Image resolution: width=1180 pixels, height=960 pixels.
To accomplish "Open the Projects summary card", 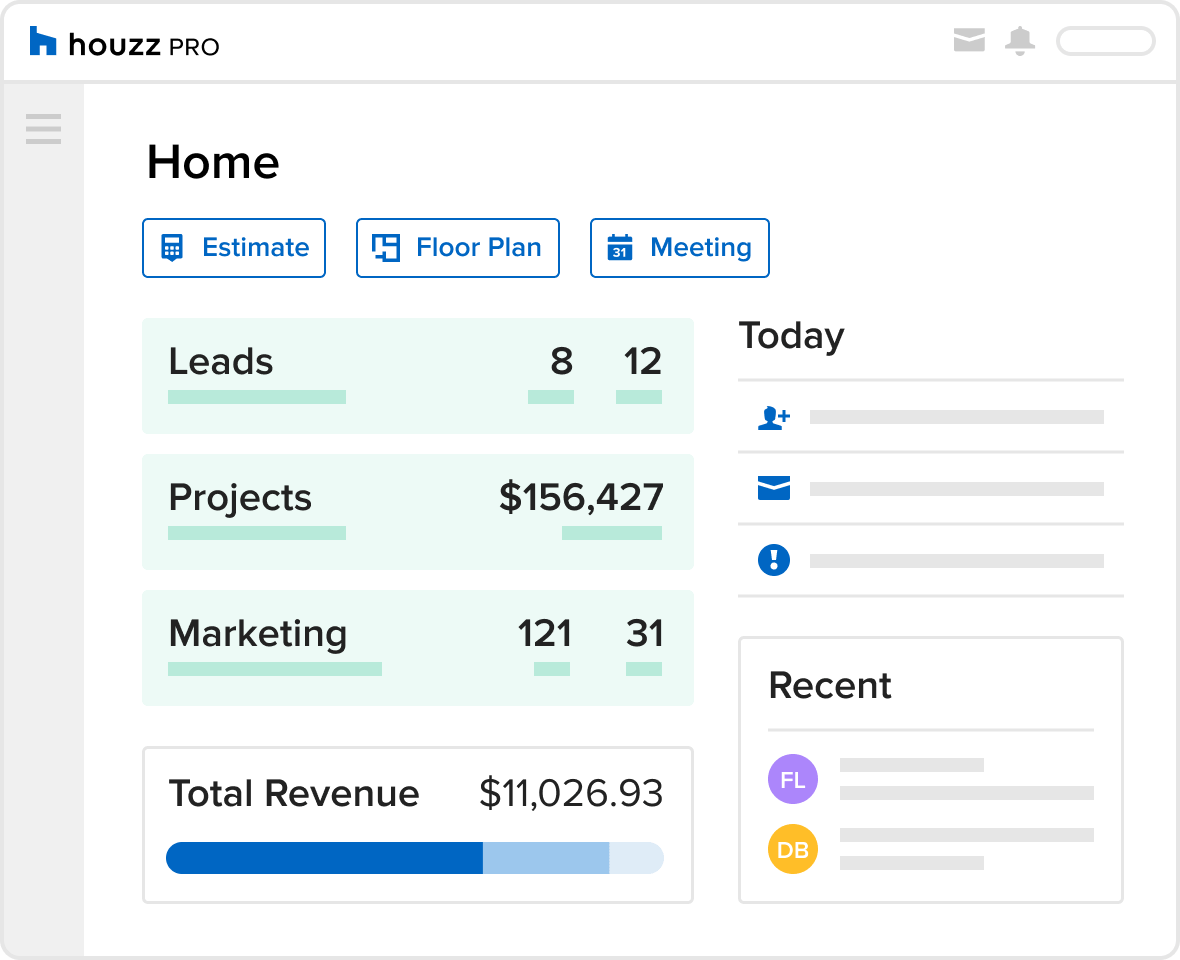I will click(417, 512).
